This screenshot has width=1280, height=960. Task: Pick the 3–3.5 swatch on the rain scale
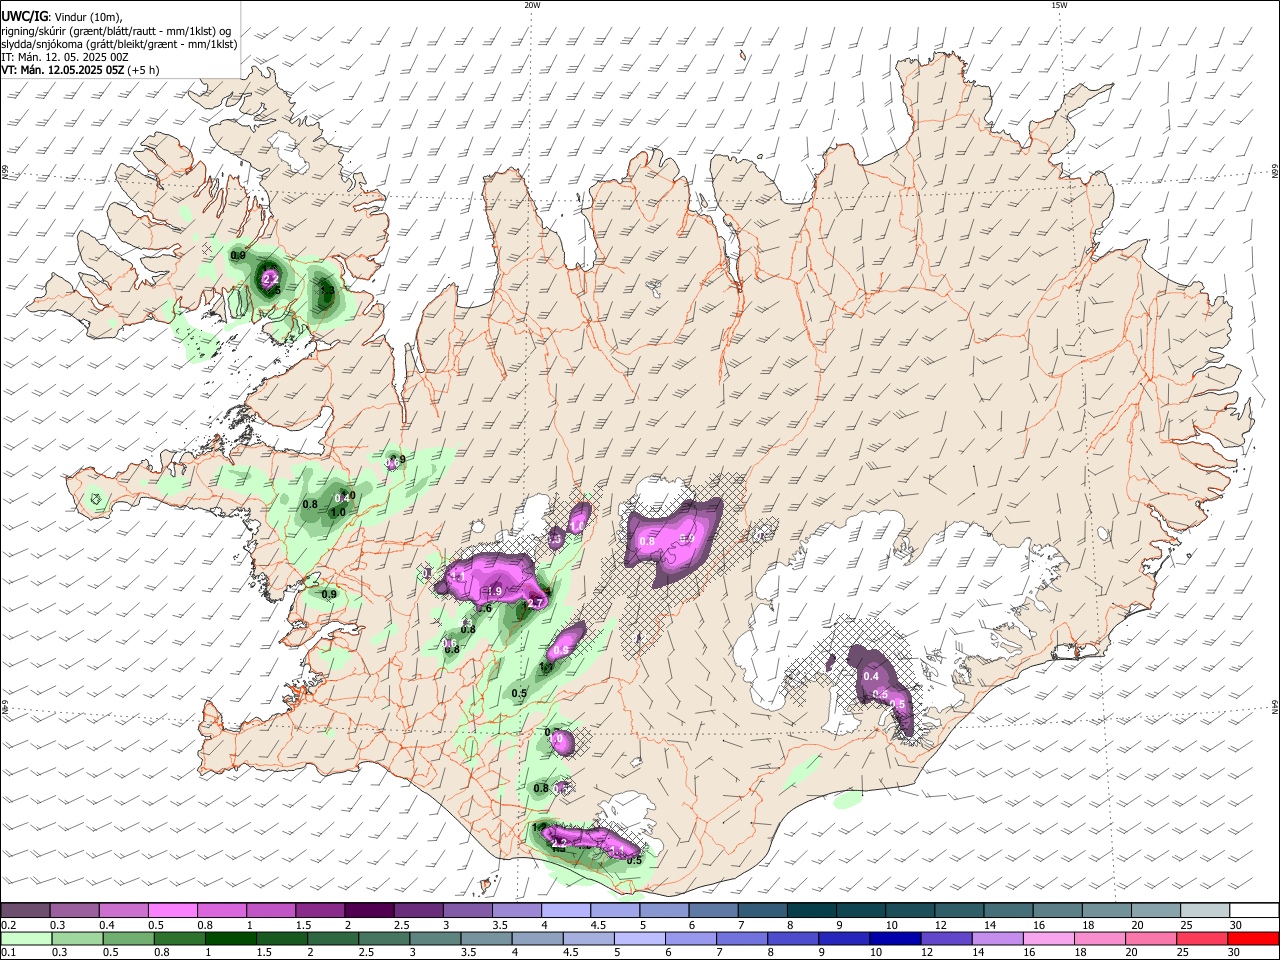coord(435,938)
